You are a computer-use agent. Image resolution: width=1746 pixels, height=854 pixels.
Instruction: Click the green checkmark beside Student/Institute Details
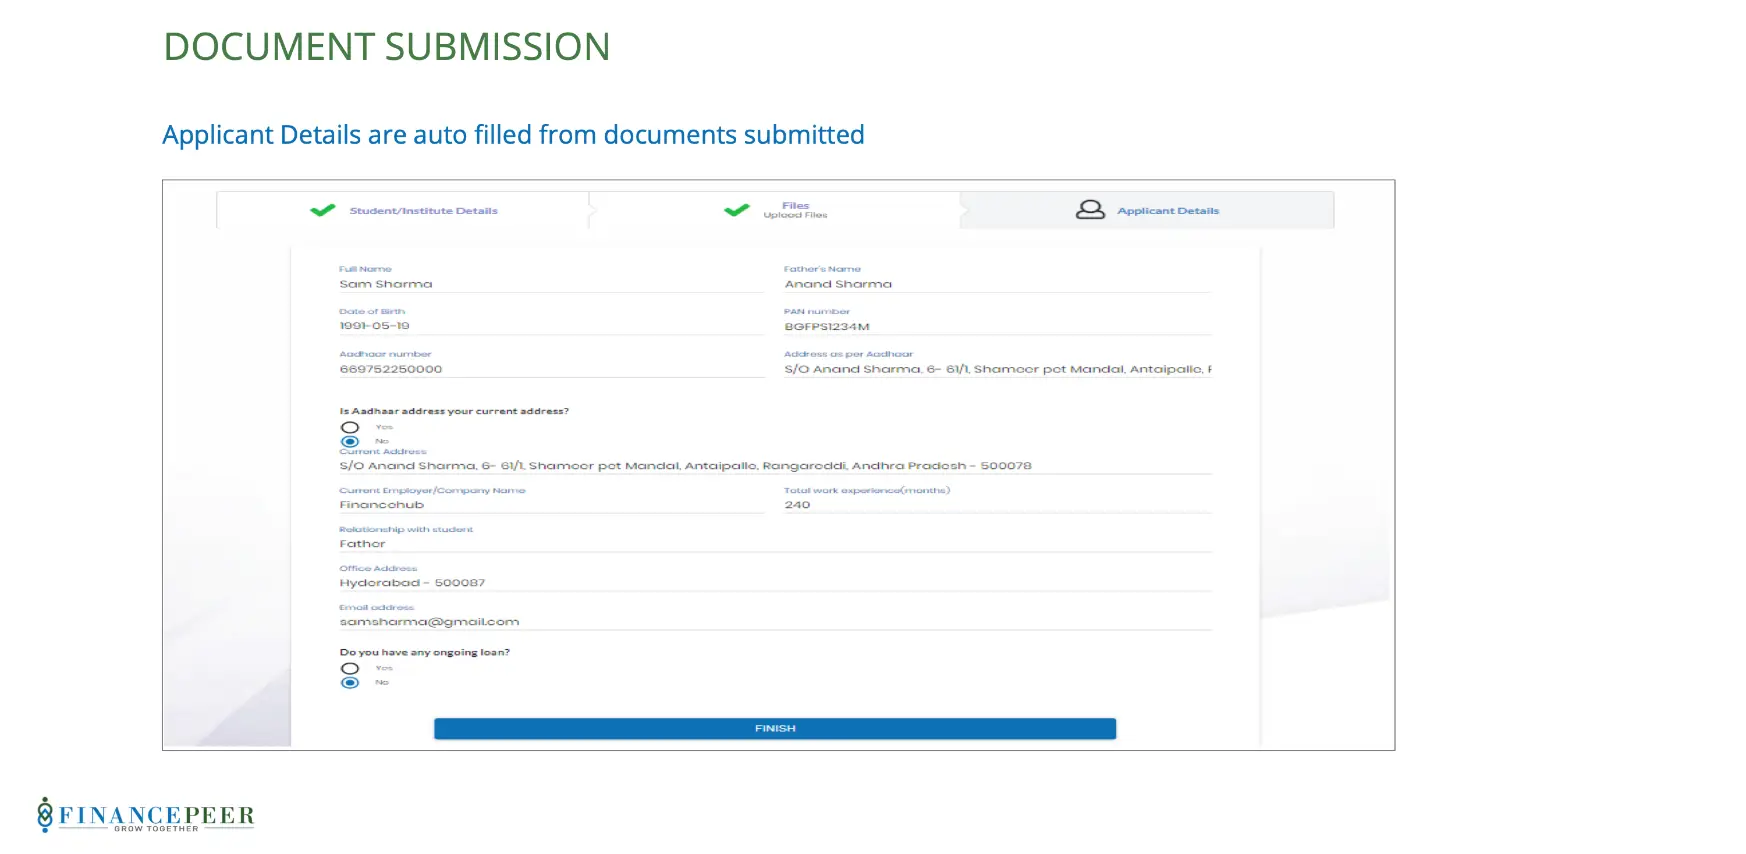[x=322, y=211]
